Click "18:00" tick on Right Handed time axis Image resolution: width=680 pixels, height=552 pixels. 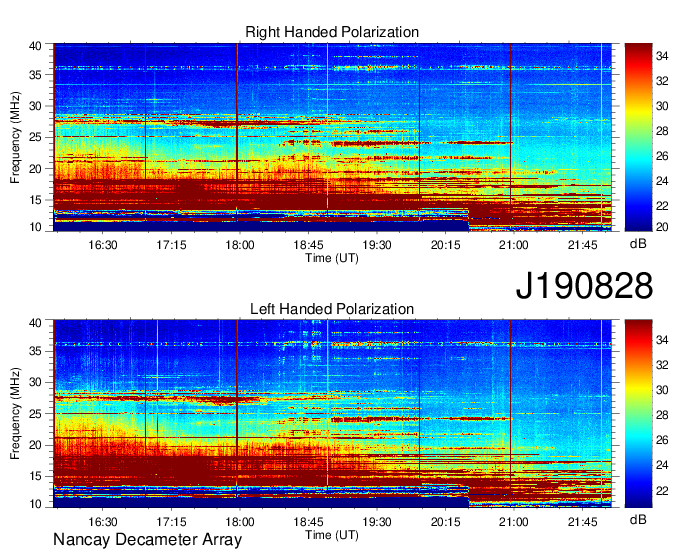point(240,245)
